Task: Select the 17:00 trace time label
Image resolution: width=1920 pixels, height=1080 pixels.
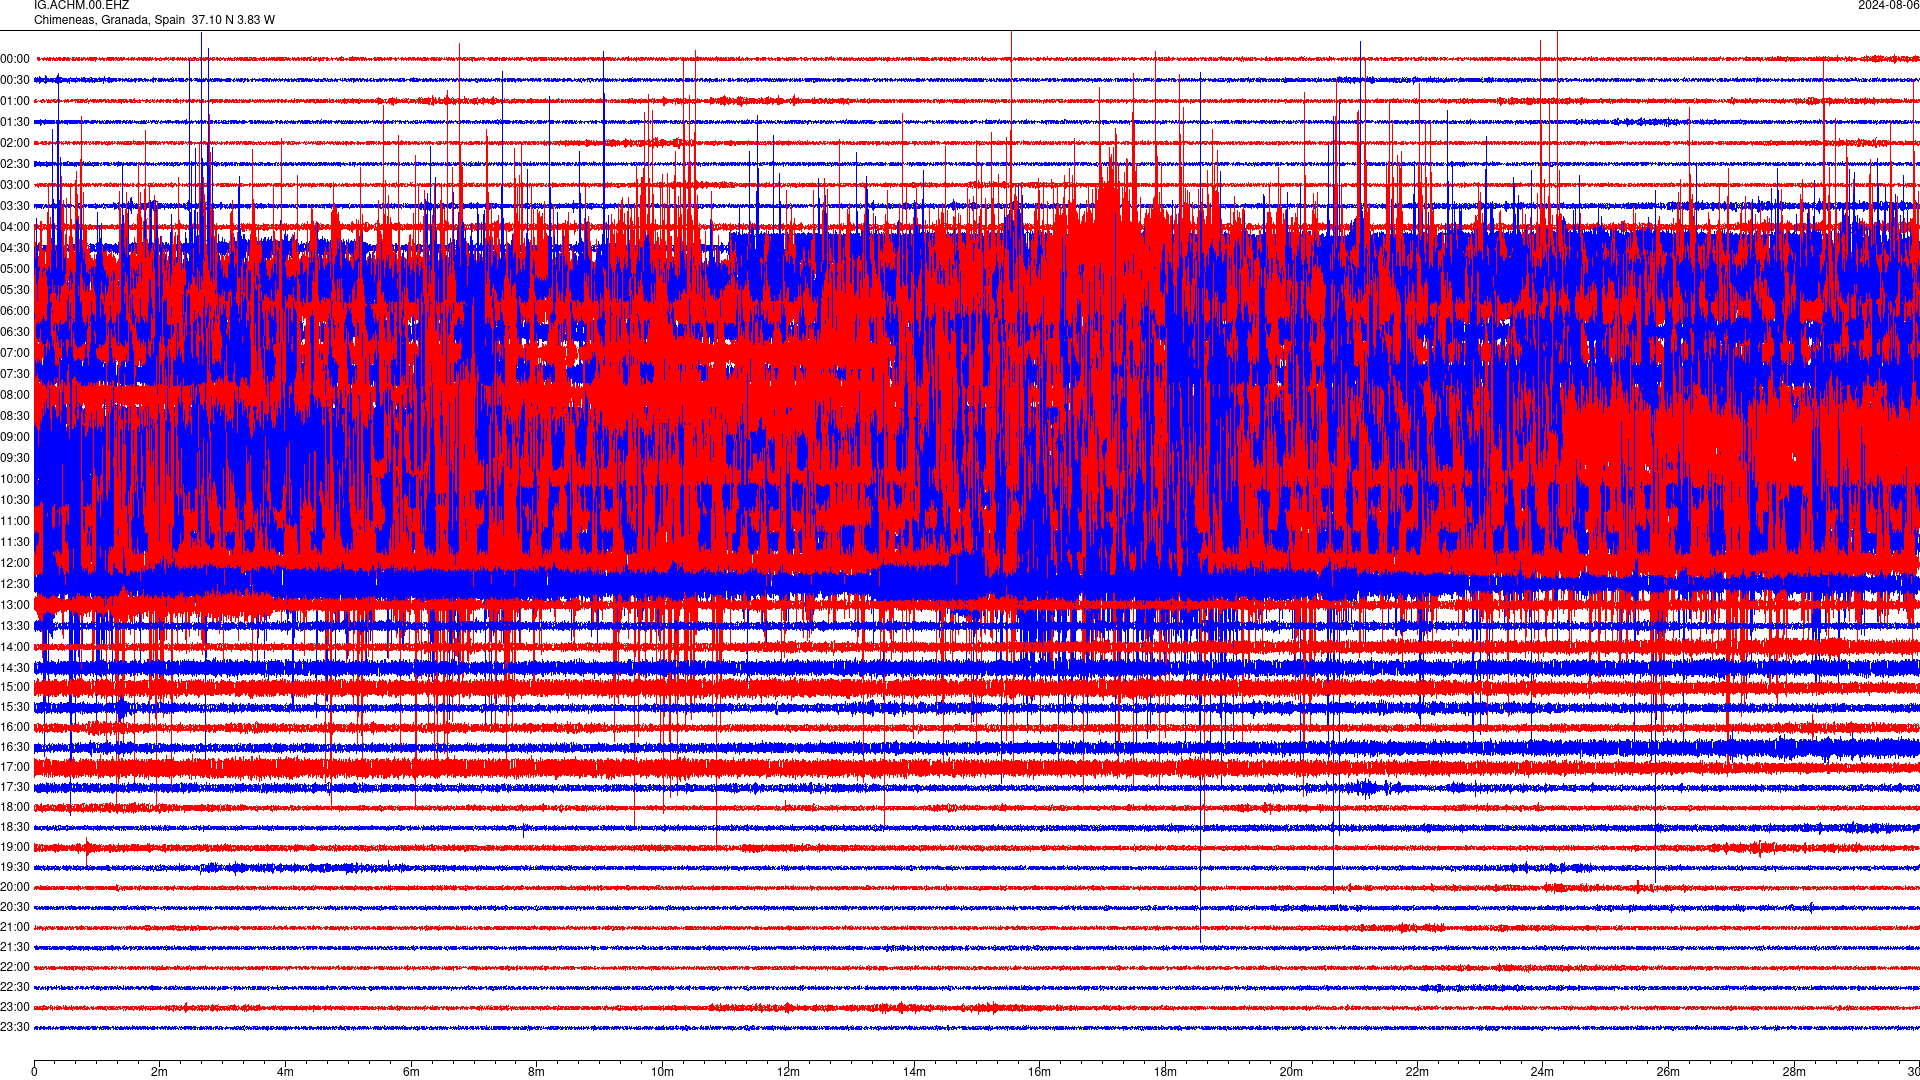Action: tap(15, 767)
